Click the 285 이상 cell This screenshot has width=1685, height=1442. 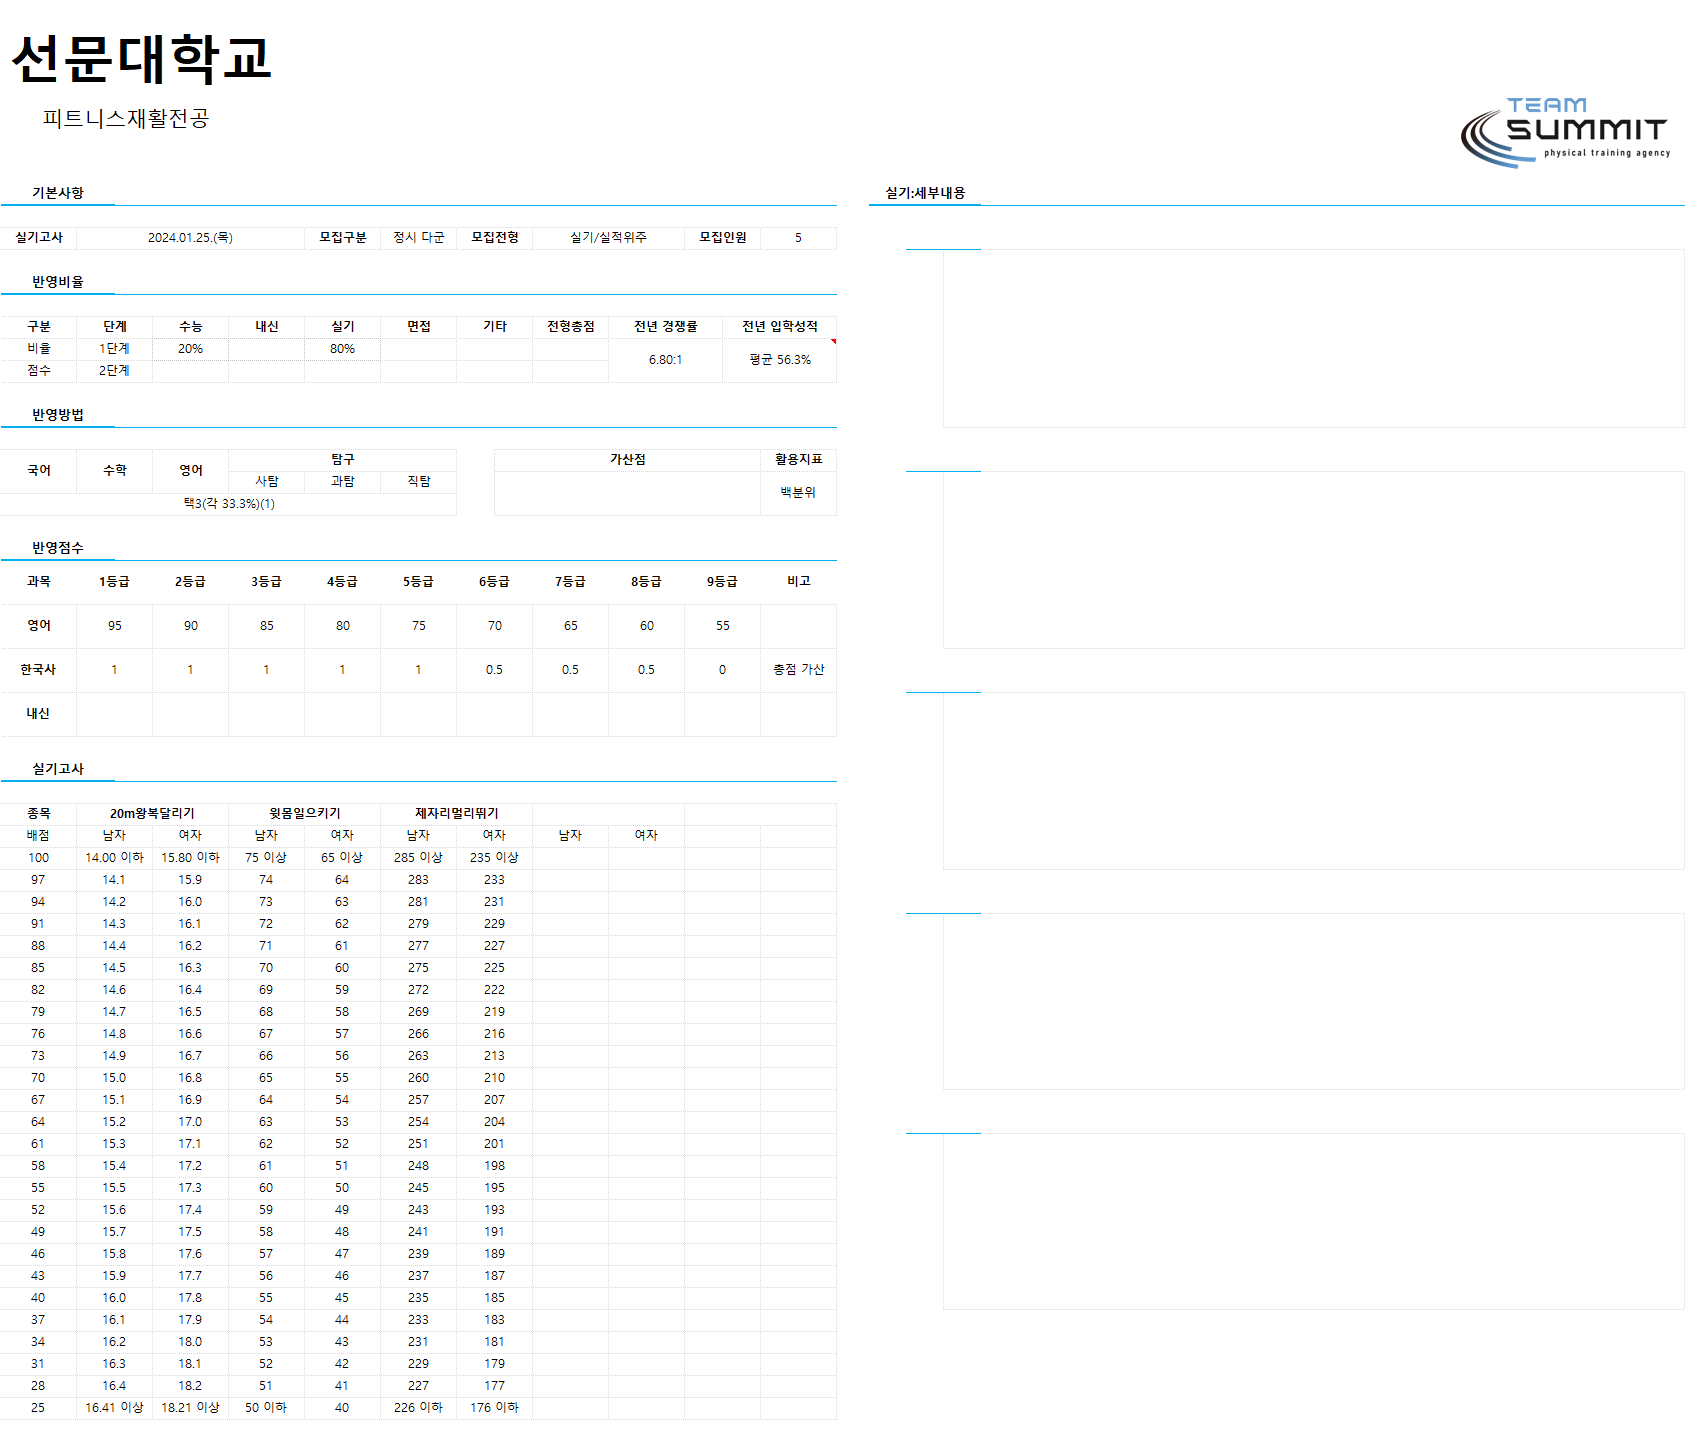tap(418, 858)
